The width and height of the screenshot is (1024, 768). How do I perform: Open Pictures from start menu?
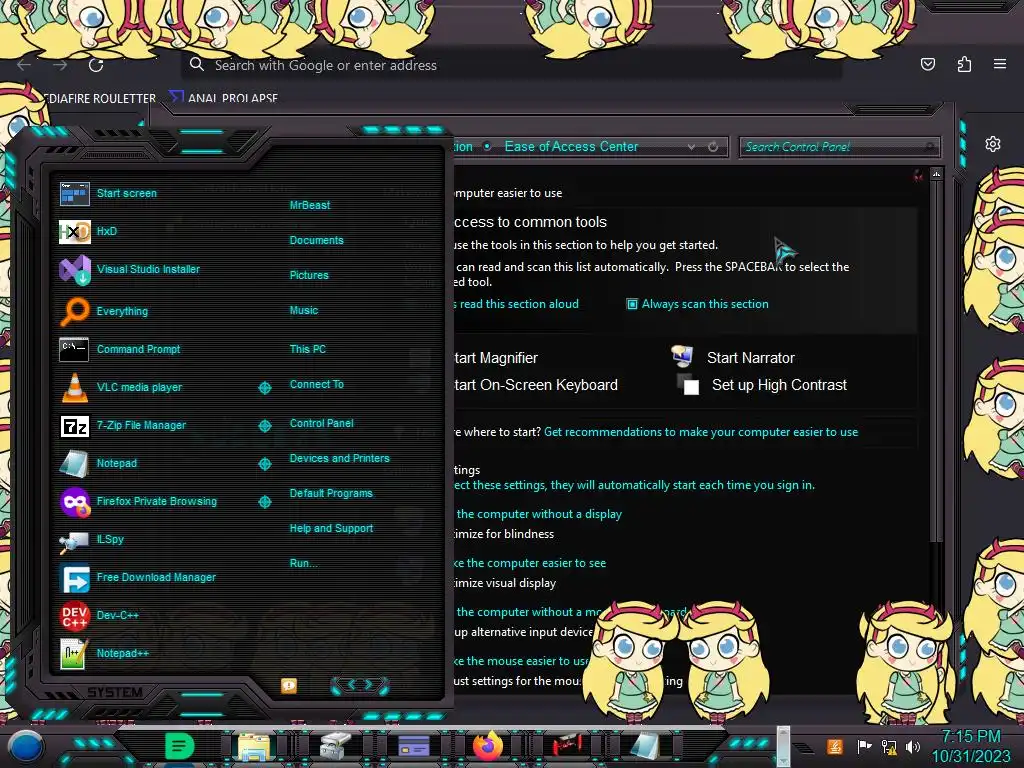click(309, 275)
